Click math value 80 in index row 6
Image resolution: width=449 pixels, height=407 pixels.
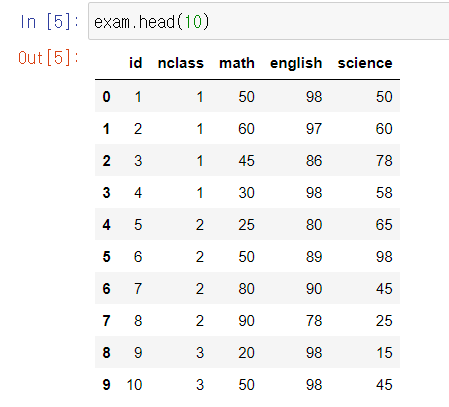pos(246,289)
